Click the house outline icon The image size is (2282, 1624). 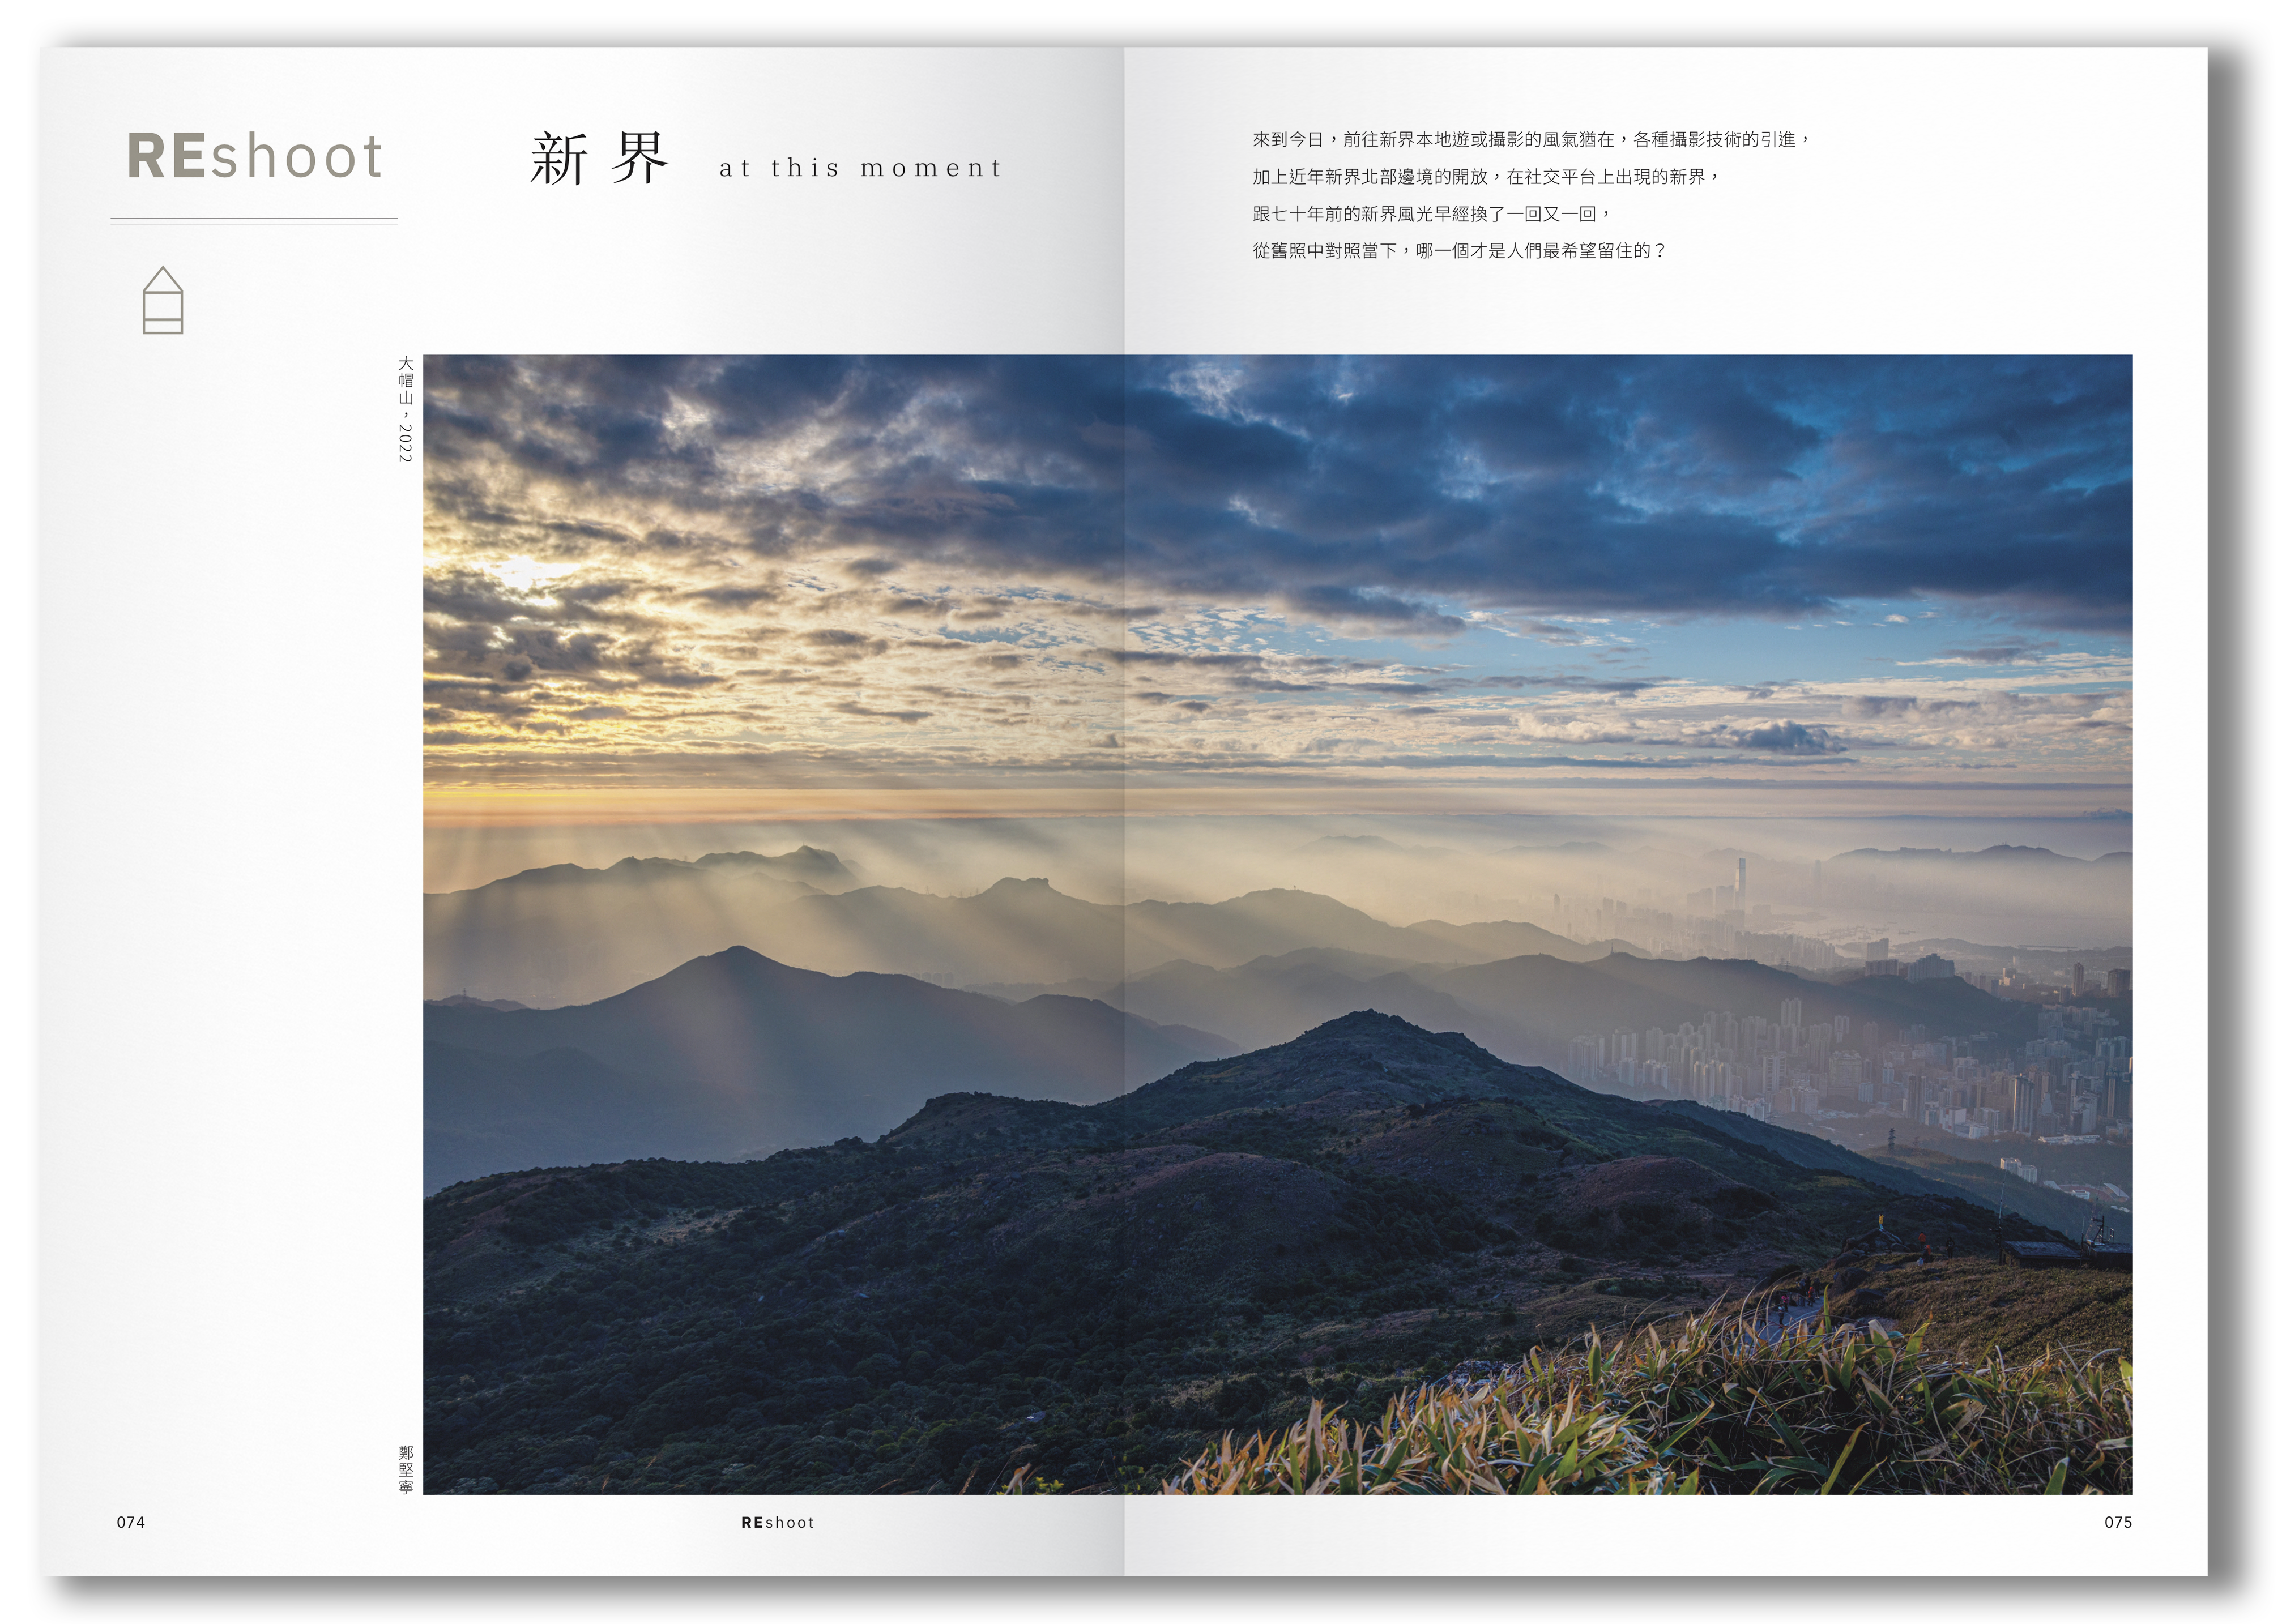click(163, 300)
